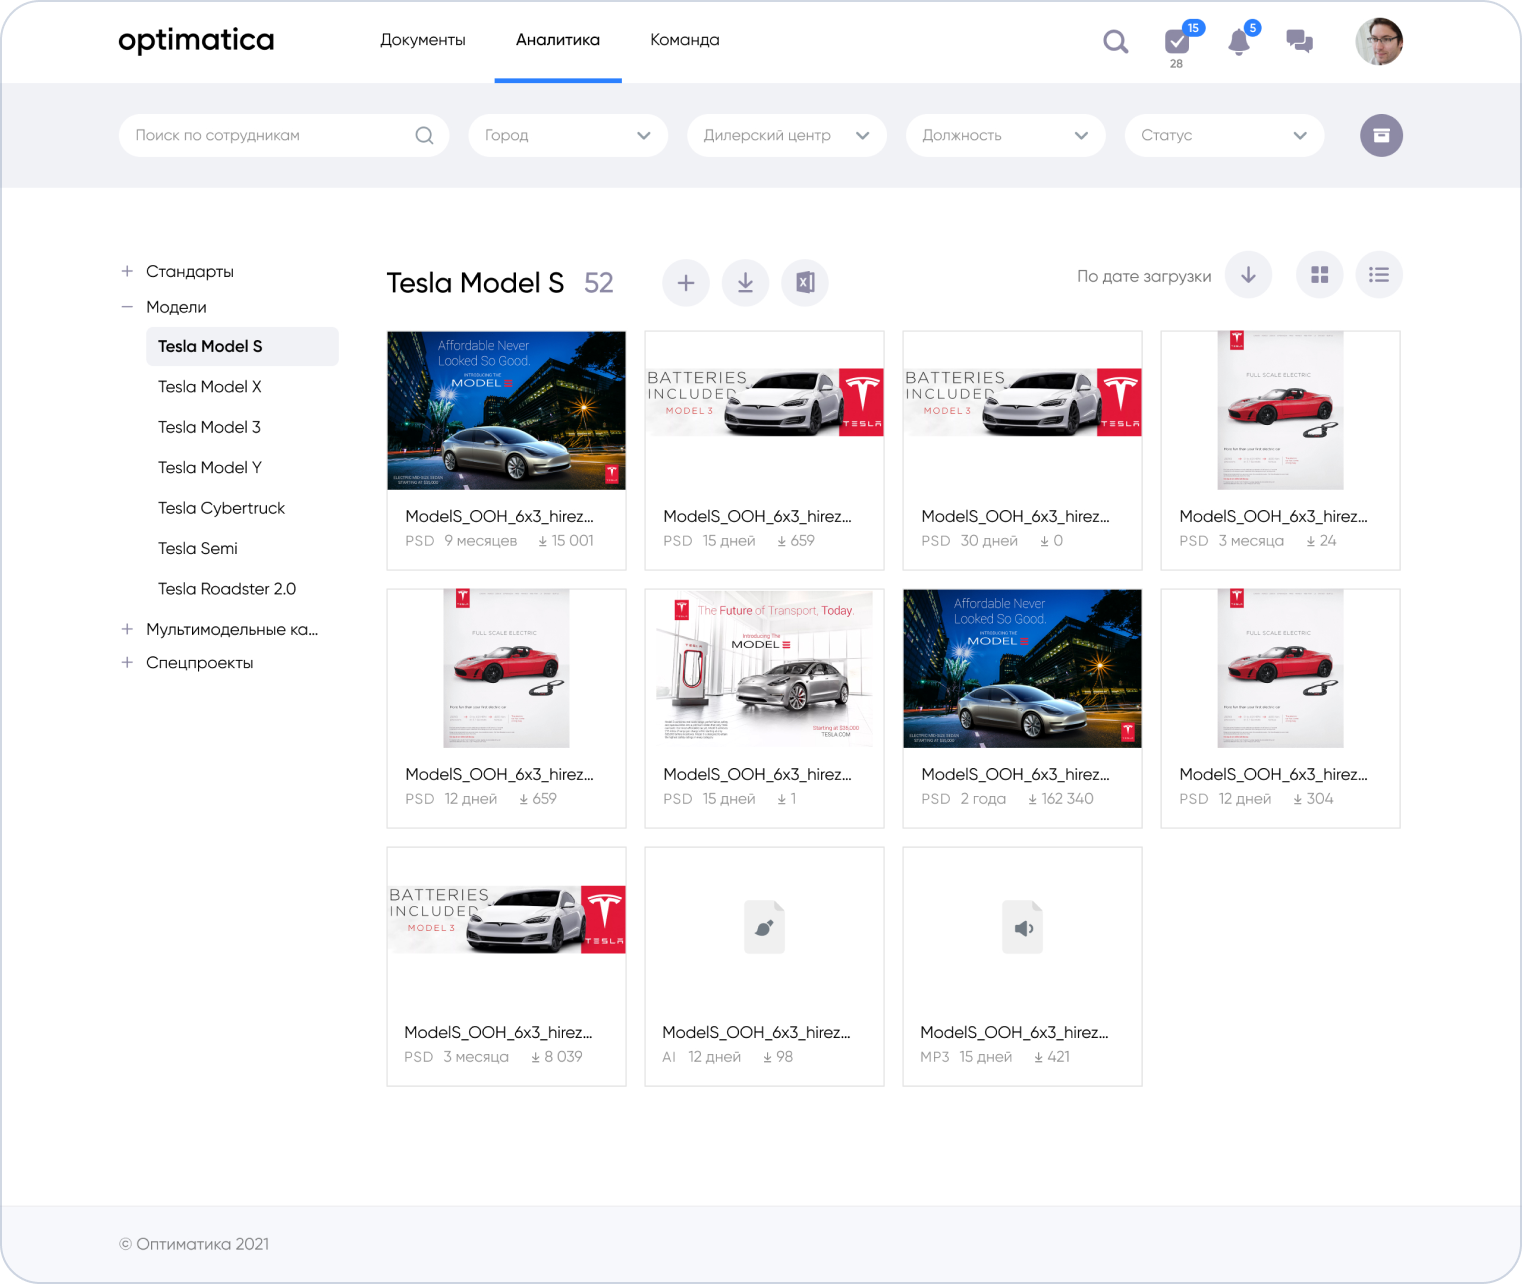Click the 0 downloads counter
This screenshot has width=1522, height=1284.
click(x=1051, y=541)
